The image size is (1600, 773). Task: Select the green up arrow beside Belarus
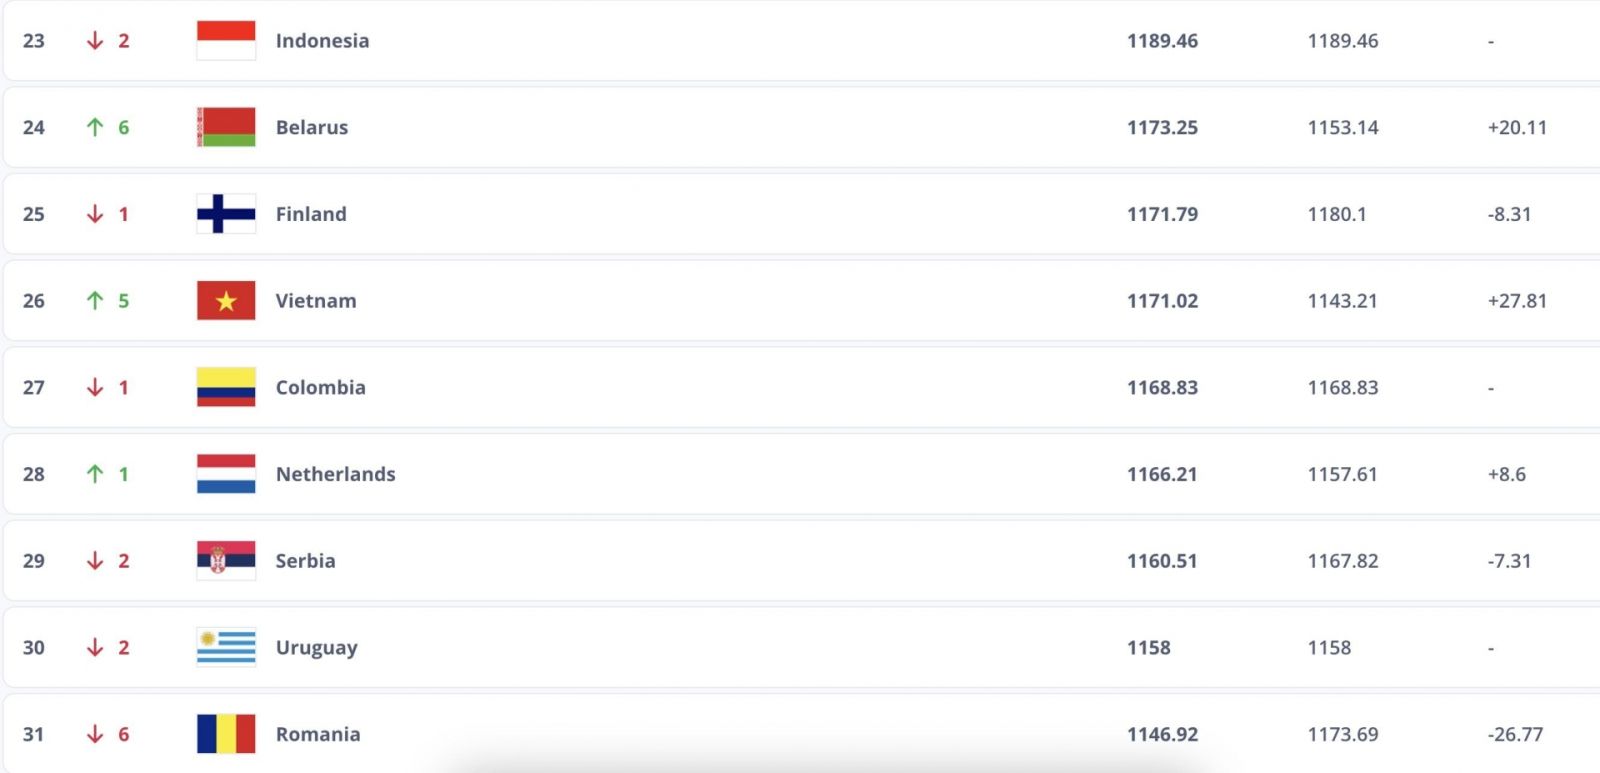(95, 127)
